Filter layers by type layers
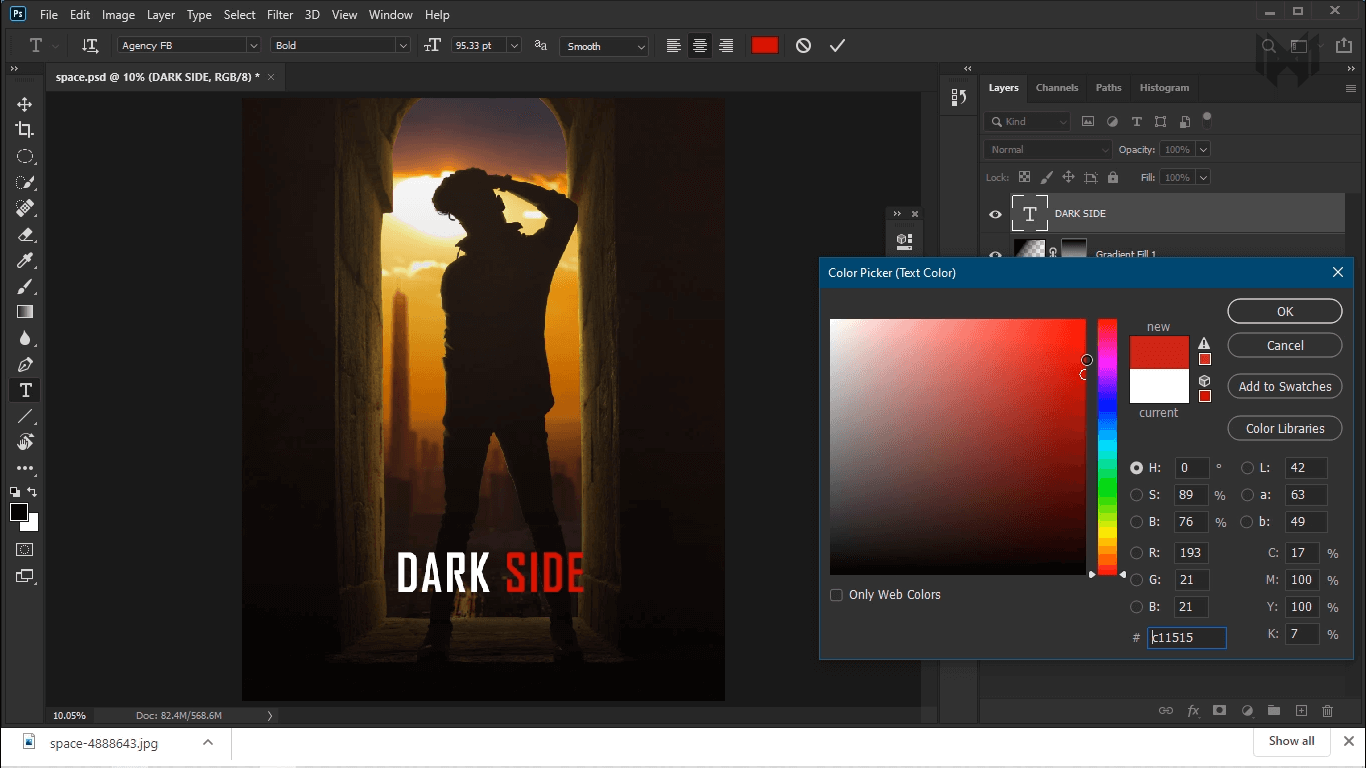This screenshot has width=1366, height=768. 1136,121
